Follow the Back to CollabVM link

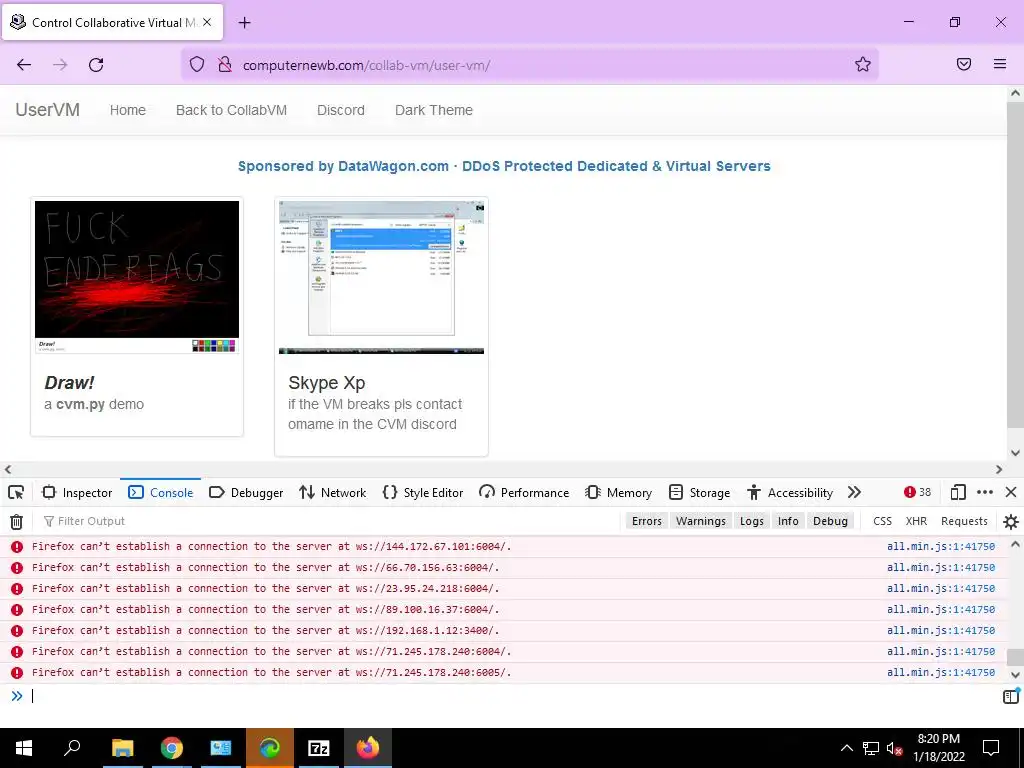pos(231,110)
